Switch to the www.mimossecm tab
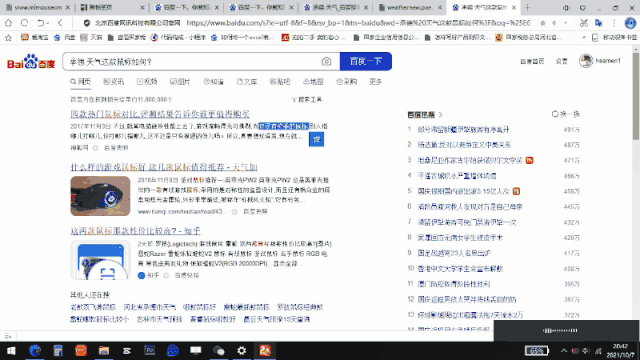Viewport: 640px width, 360px height. coord(38,7)
